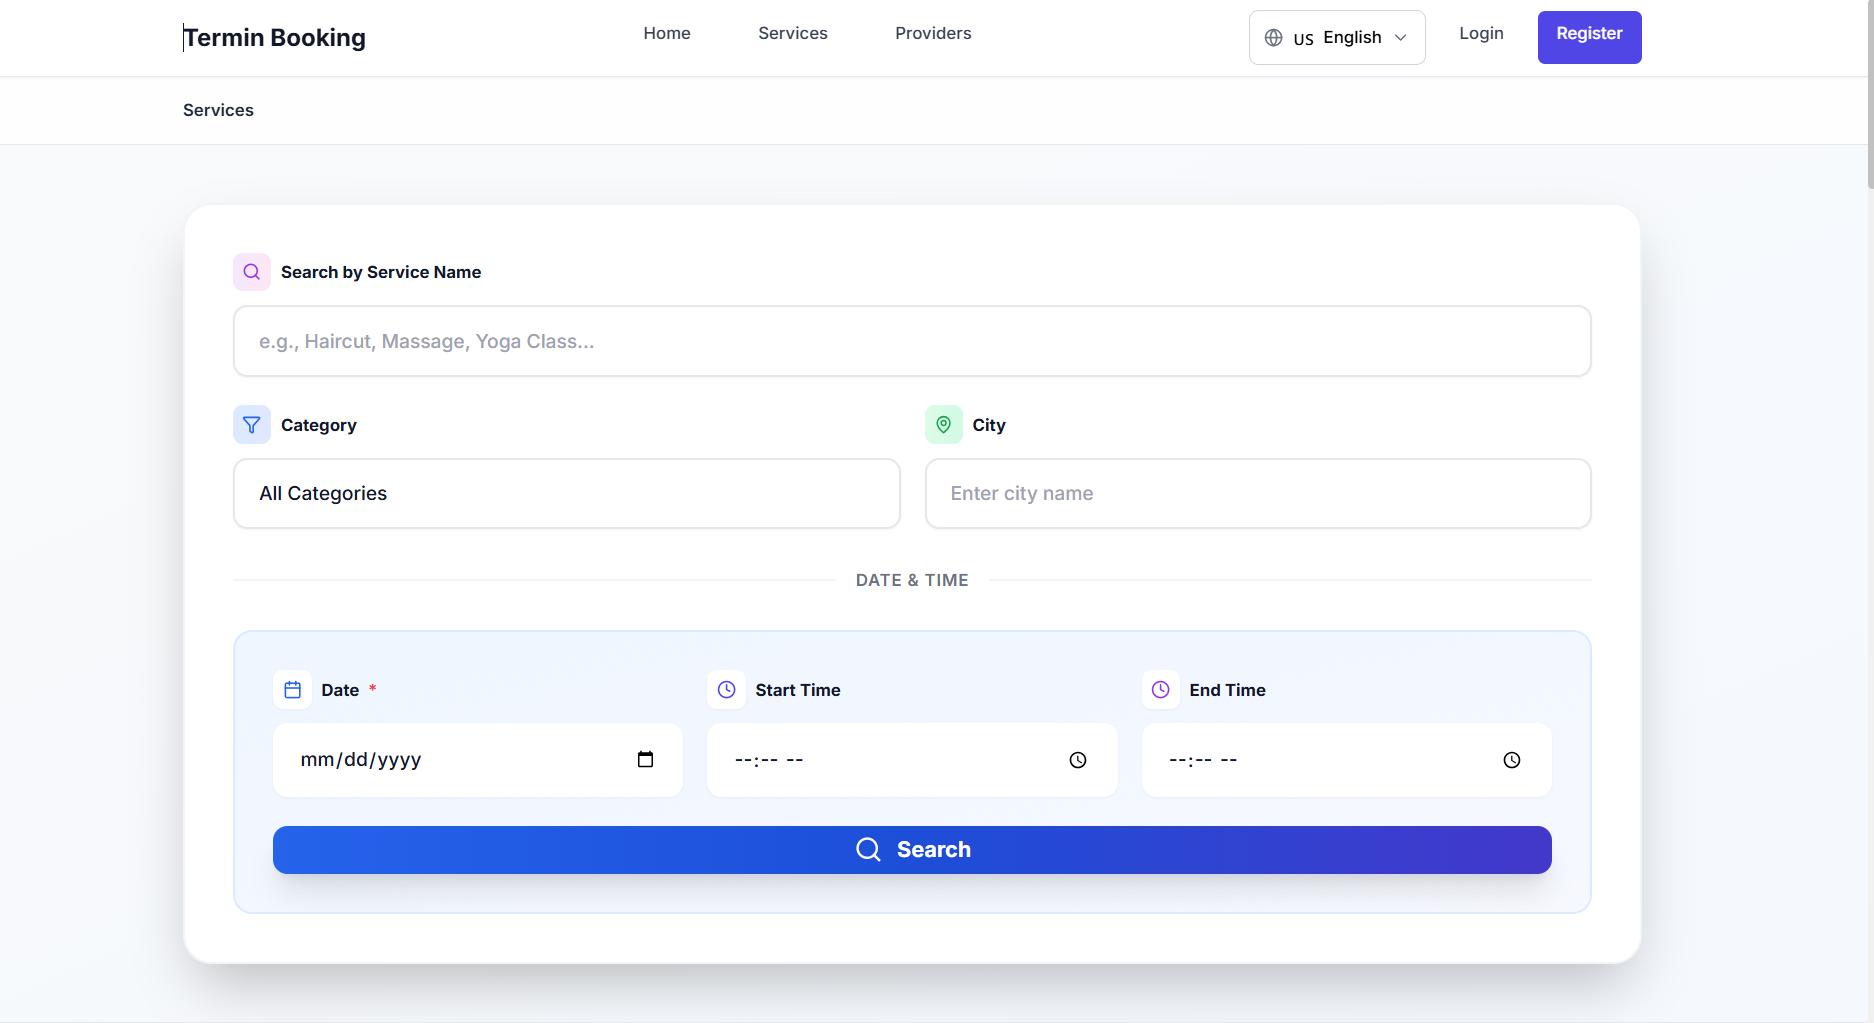
Task: Click the clock icon beside Start Time label
Action: 727,690
